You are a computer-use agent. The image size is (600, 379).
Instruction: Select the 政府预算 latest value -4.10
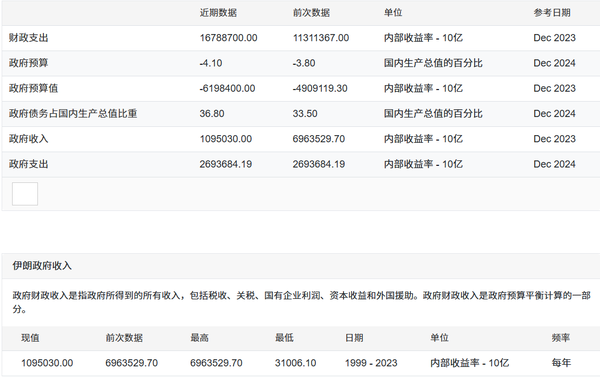(x=211, y=63)
